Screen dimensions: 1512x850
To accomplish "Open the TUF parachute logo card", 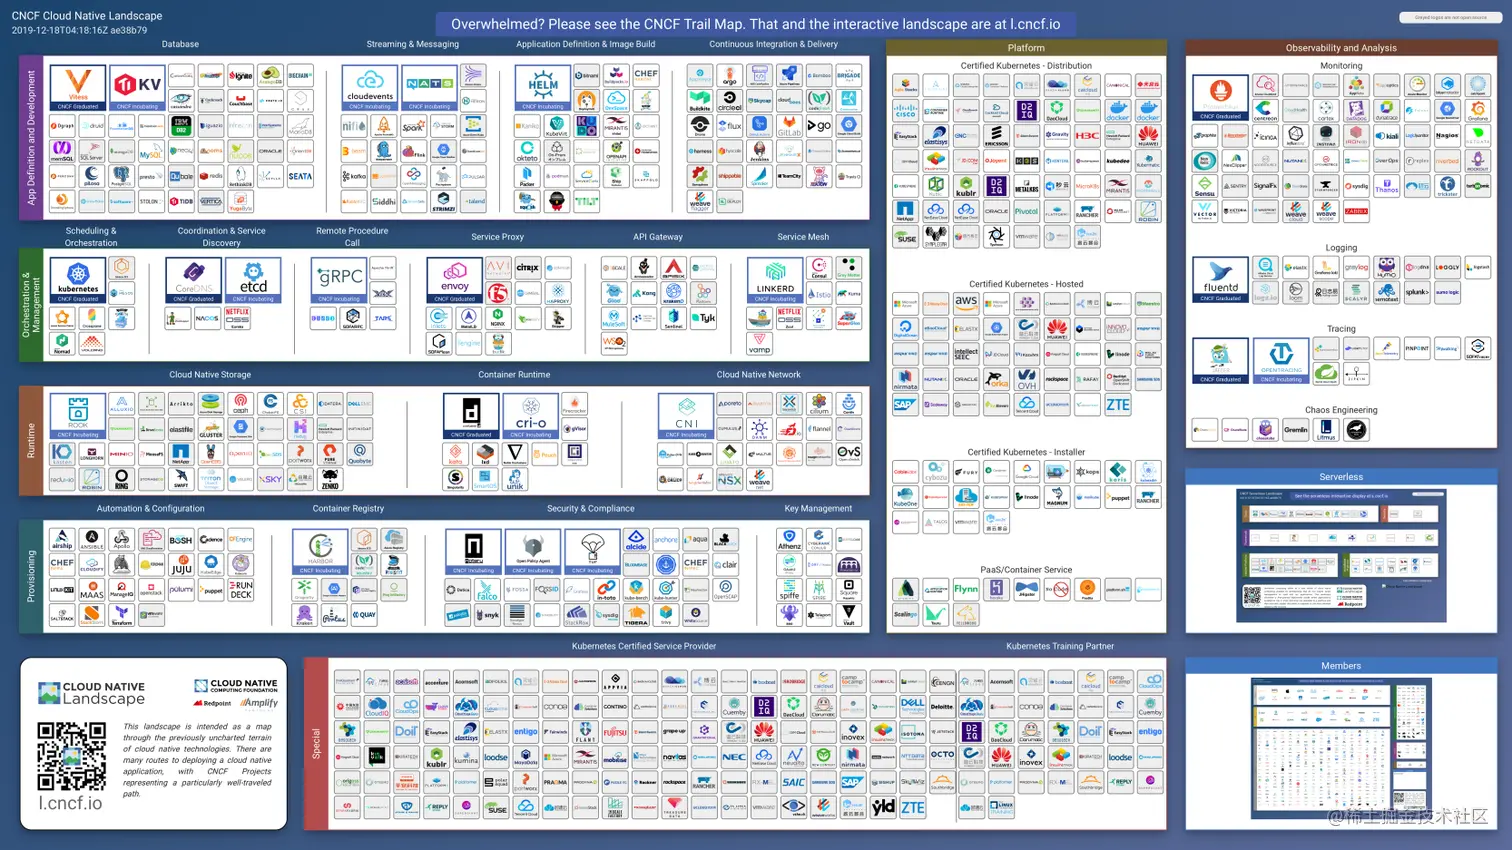I will coord(593,552).
